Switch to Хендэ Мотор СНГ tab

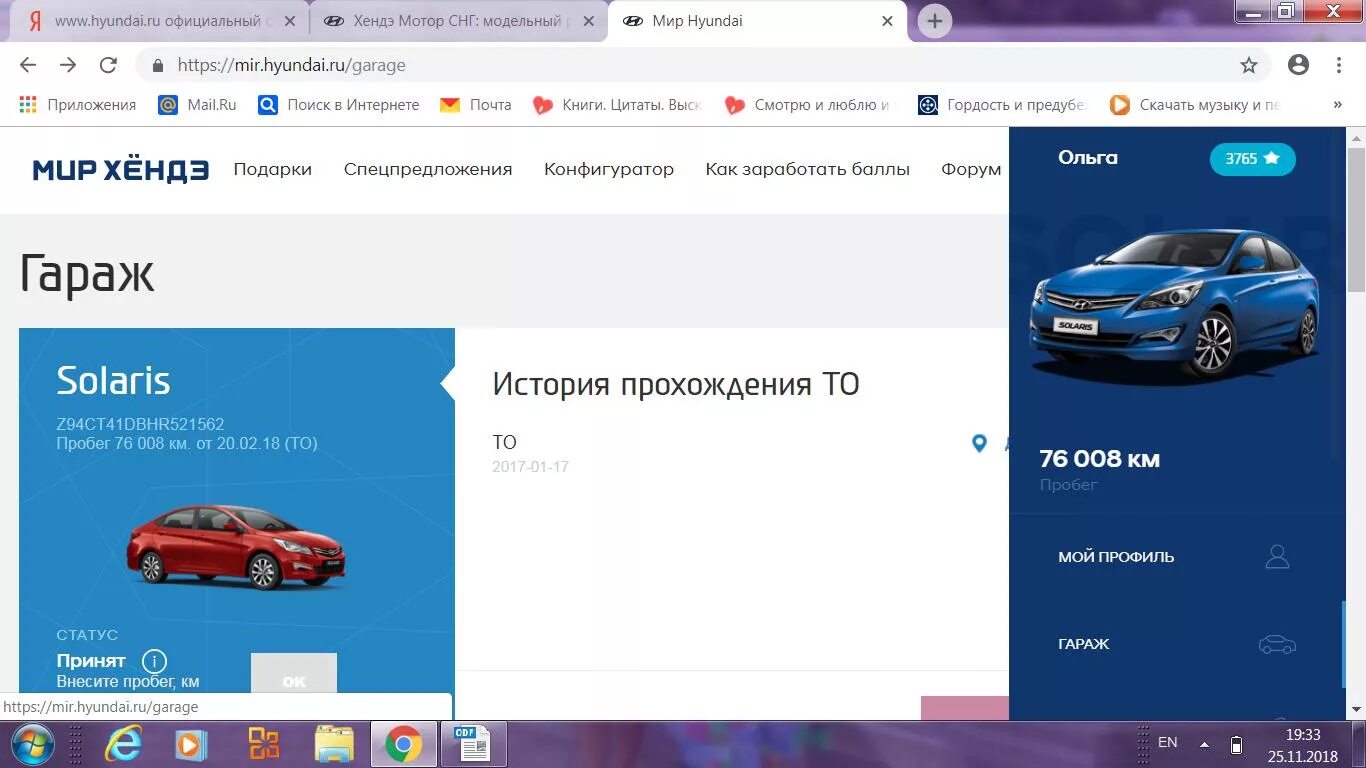click(458, 21)
